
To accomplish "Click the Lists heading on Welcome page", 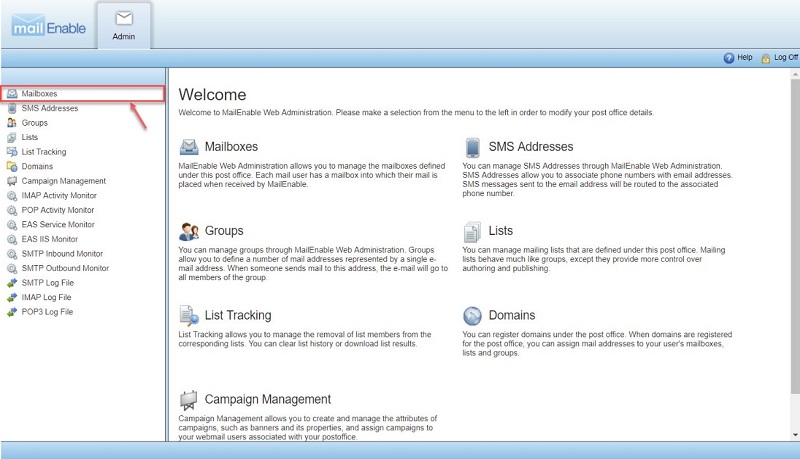I will click(x=501, y=231).
